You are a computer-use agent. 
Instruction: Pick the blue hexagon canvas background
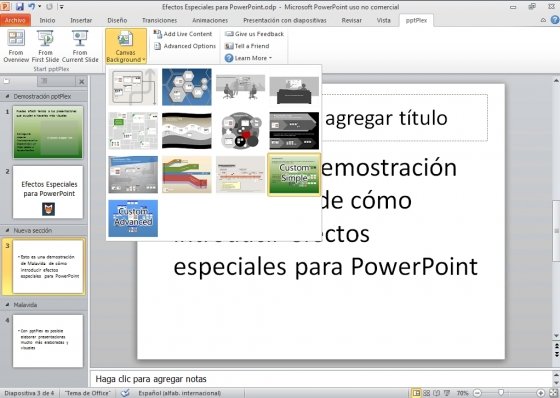[x=186, y=87]
